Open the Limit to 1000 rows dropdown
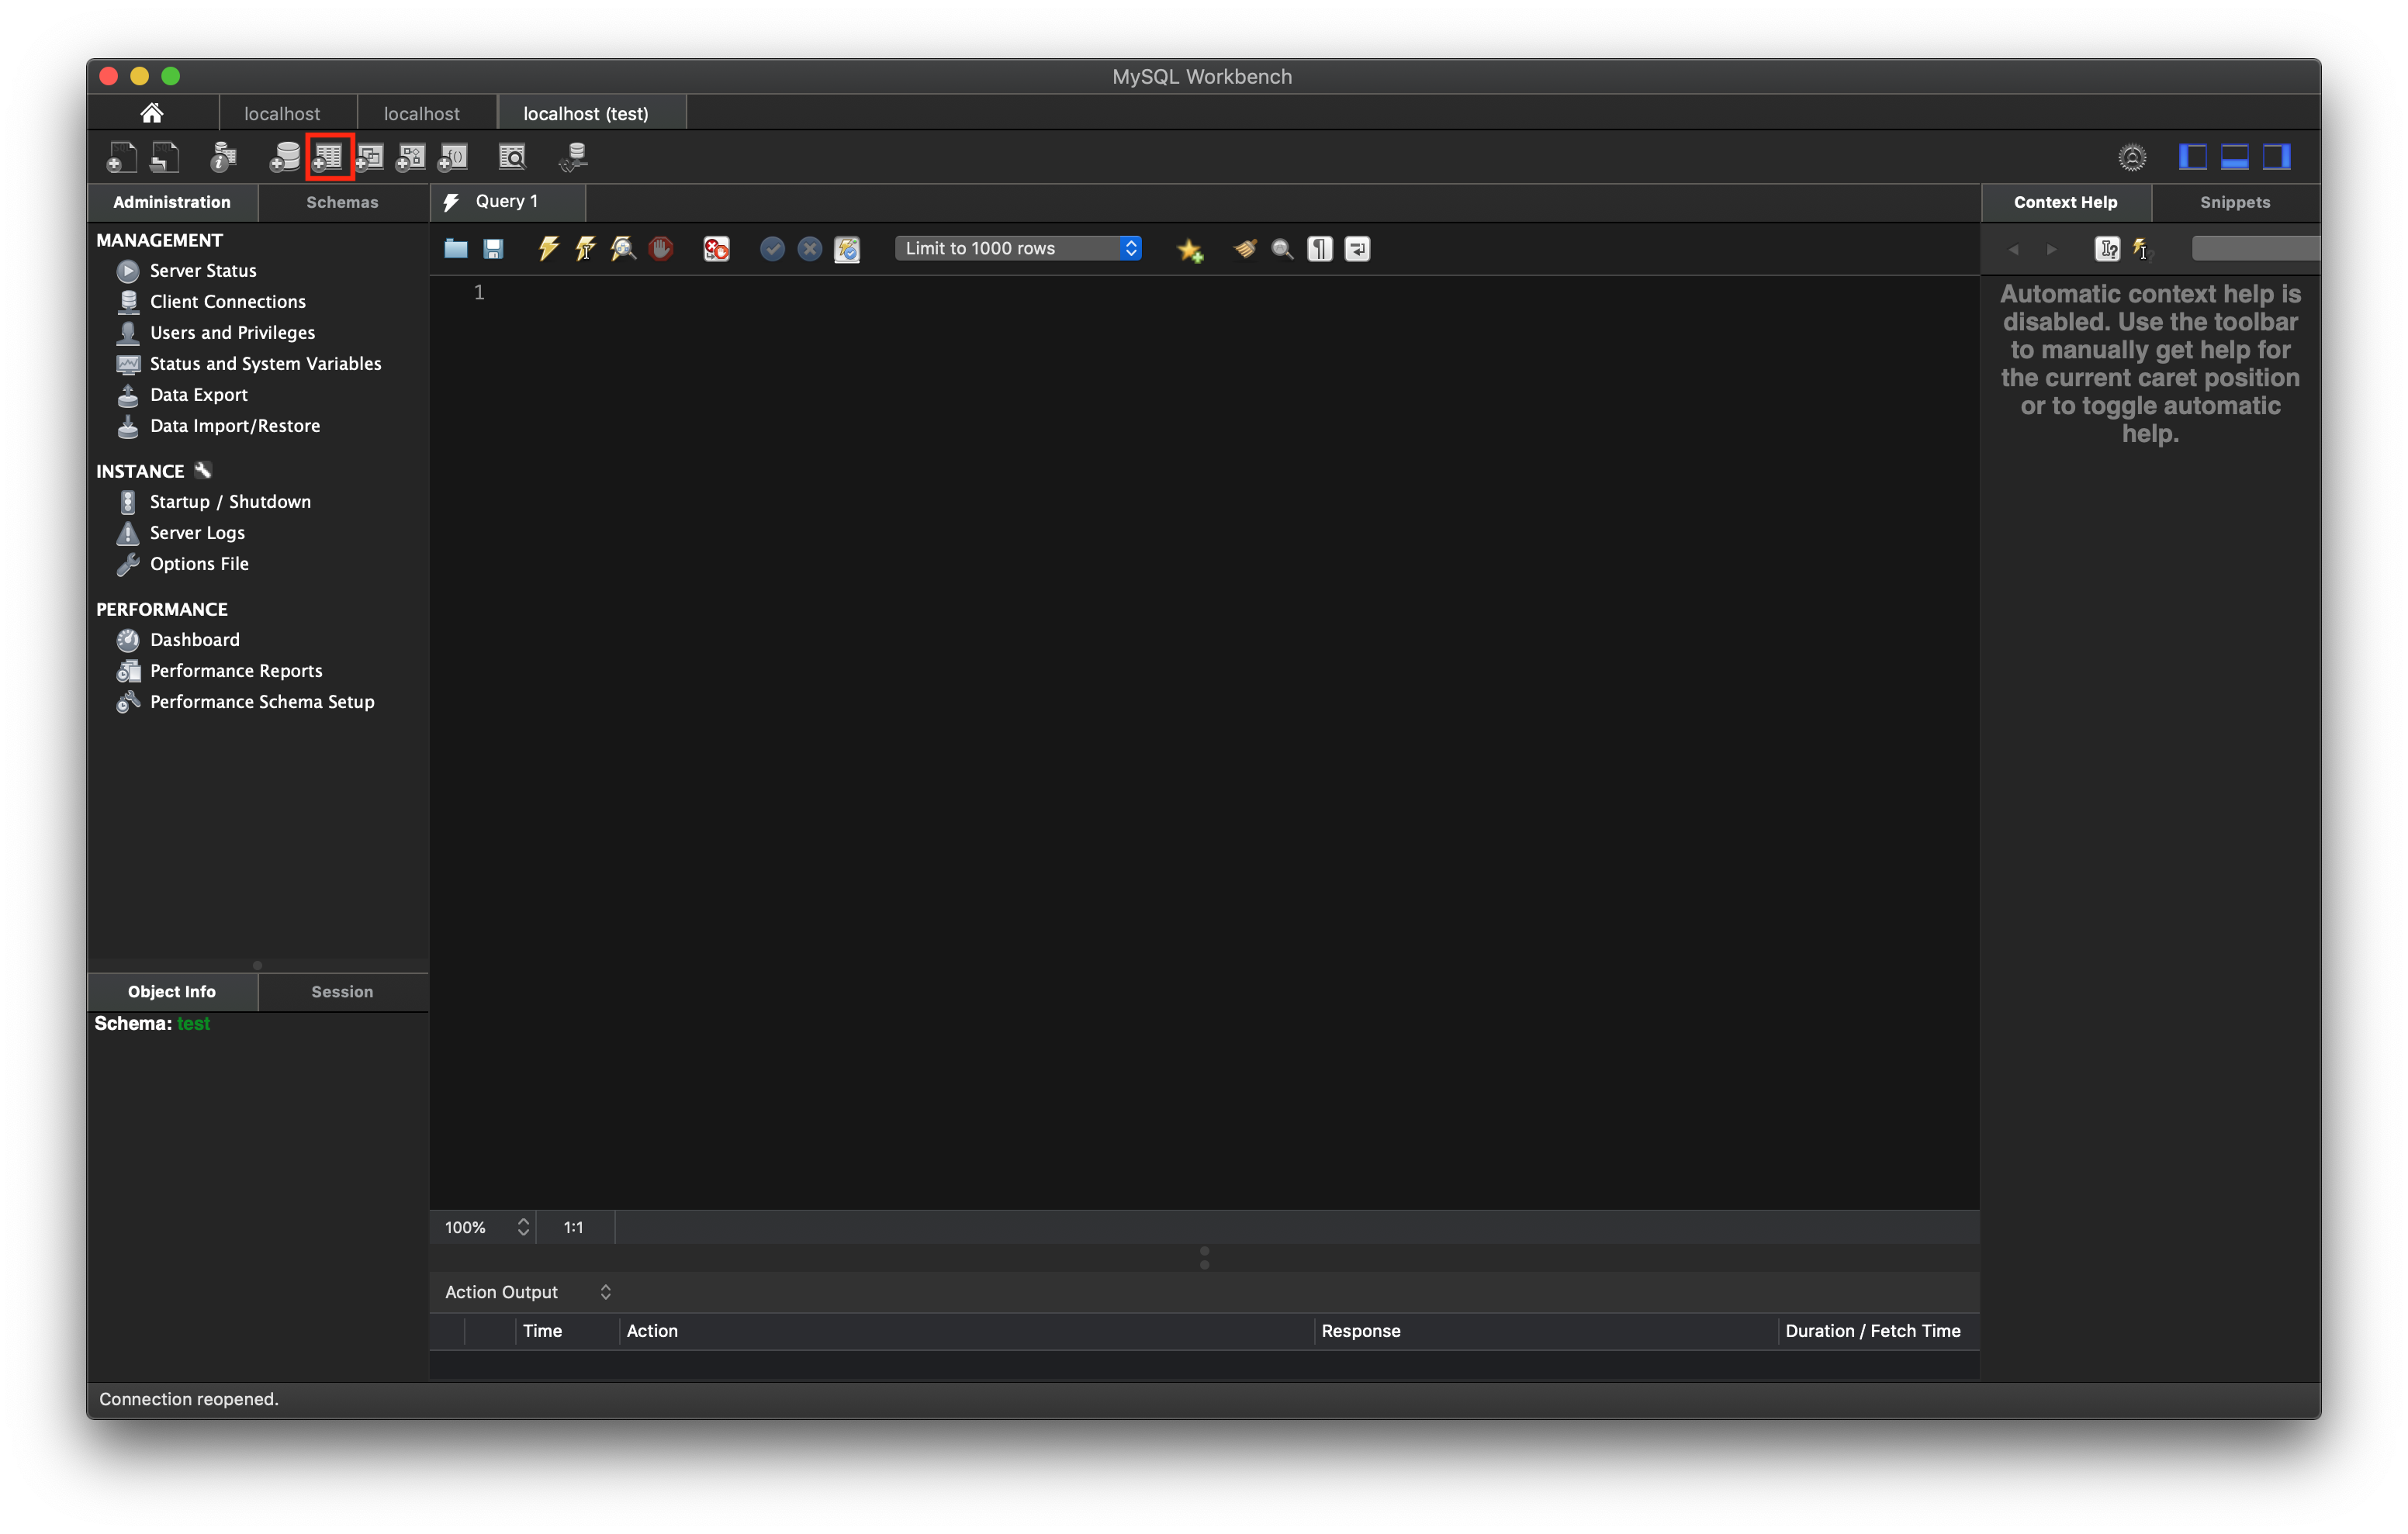 tap(1018, 249)
